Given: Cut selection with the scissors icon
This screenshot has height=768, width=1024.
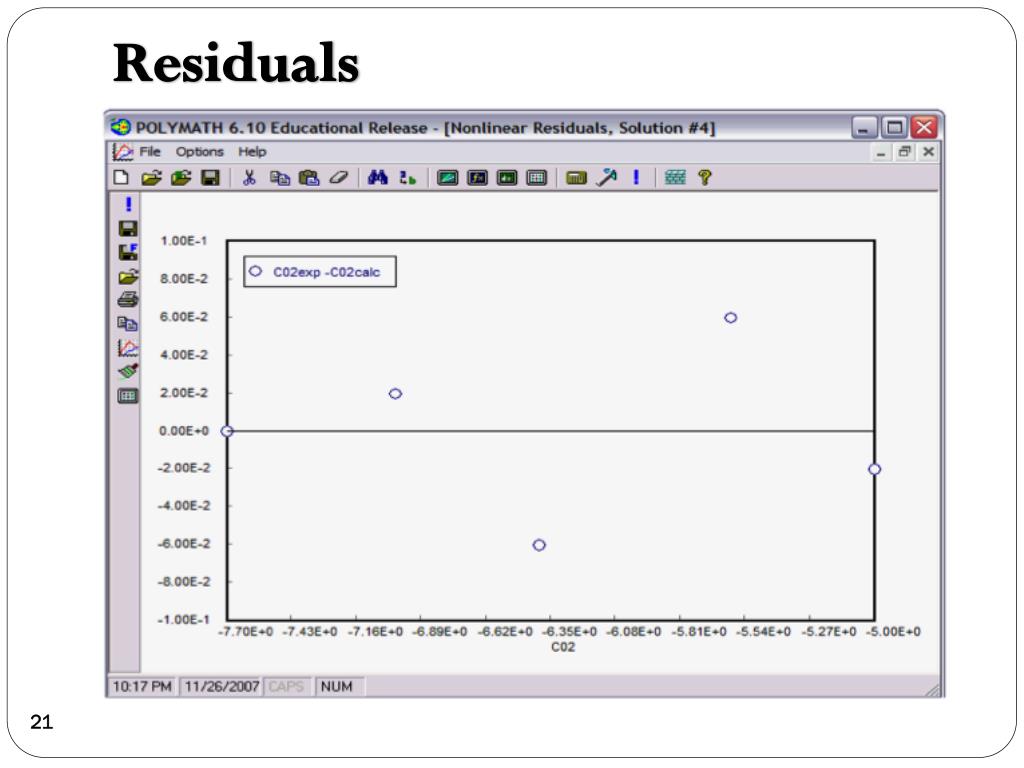Looking at the screenshot, I should (249, 178).
